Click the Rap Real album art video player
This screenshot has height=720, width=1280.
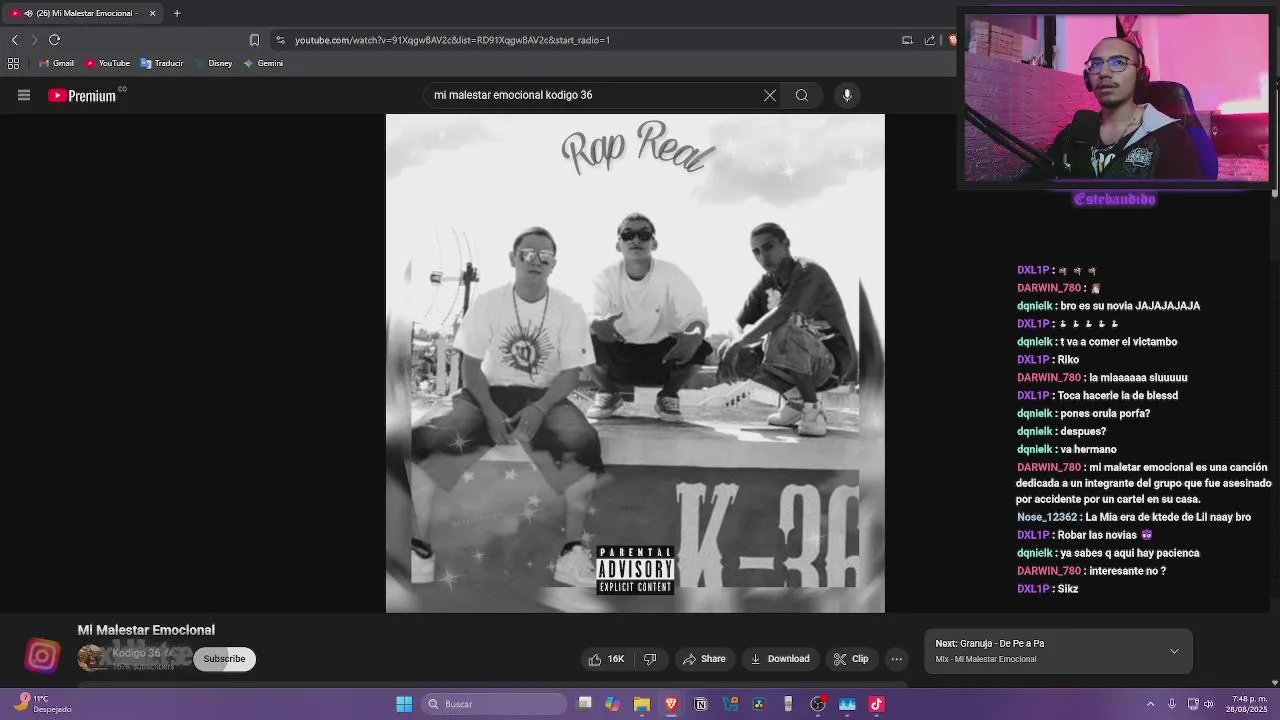[635, 363]
